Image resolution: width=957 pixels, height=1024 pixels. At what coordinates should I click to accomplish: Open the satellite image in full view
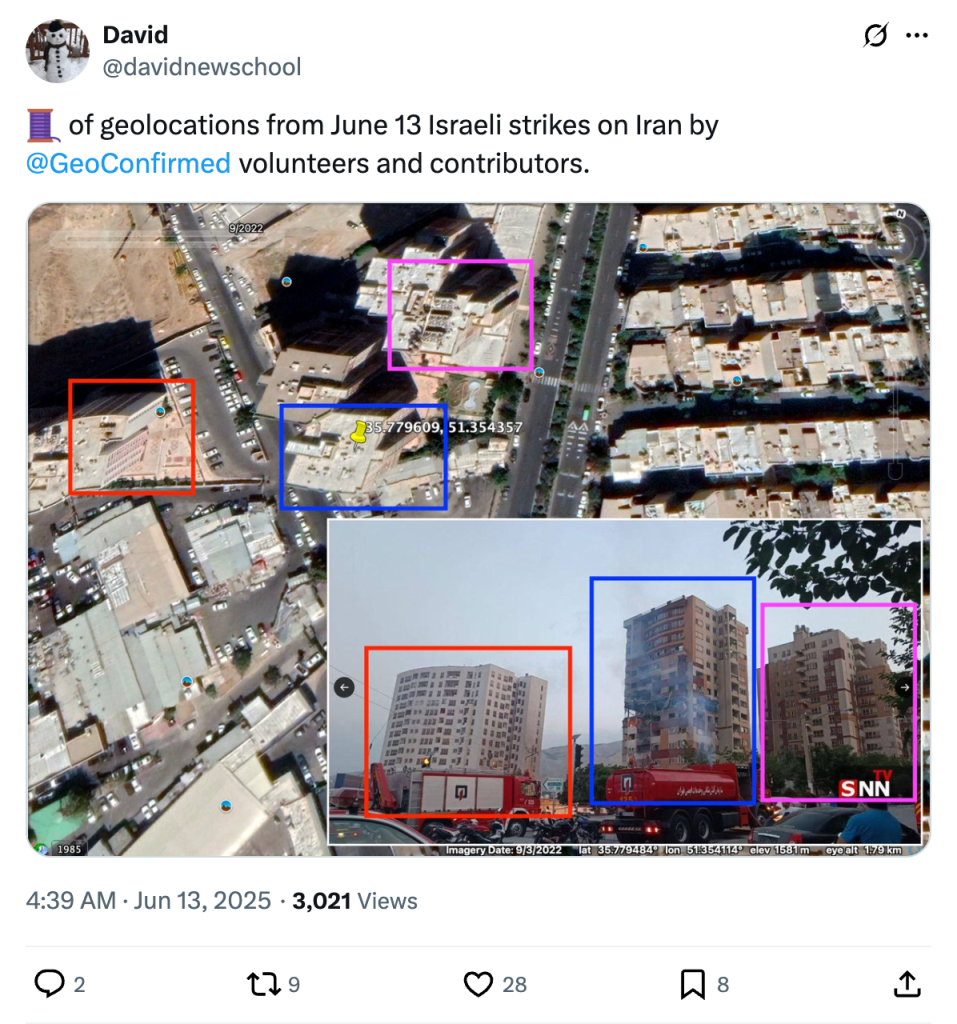coord(478,530)
